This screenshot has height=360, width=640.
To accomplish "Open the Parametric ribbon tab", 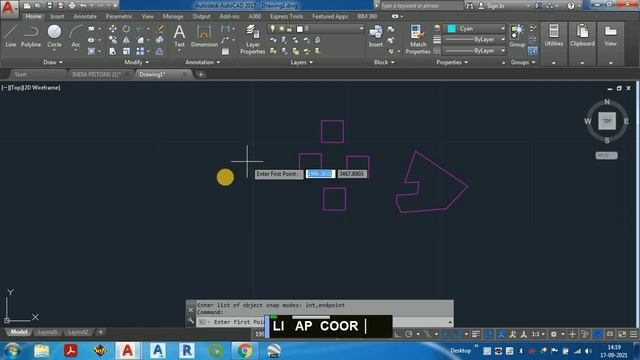I will click(x=119, y=16).
